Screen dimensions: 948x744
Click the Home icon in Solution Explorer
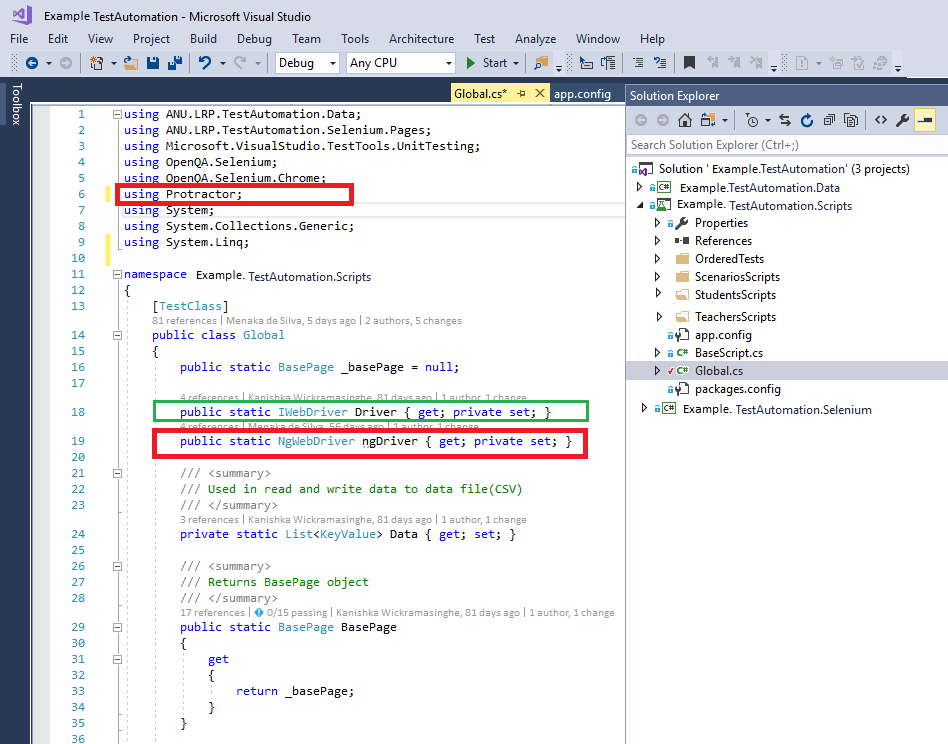point(684,120)
